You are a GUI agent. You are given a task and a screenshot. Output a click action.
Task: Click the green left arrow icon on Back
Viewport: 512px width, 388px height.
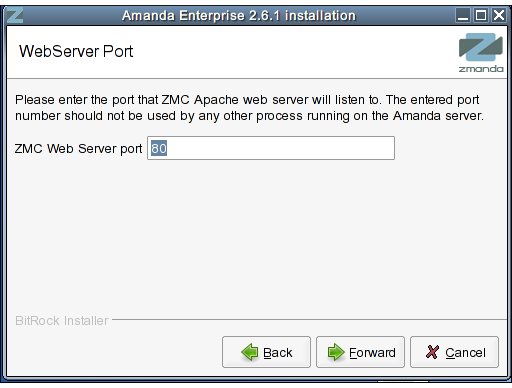pyautogui.click(x=250, y=352)
